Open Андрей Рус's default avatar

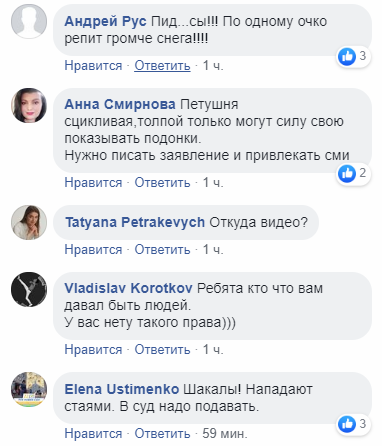29,21
